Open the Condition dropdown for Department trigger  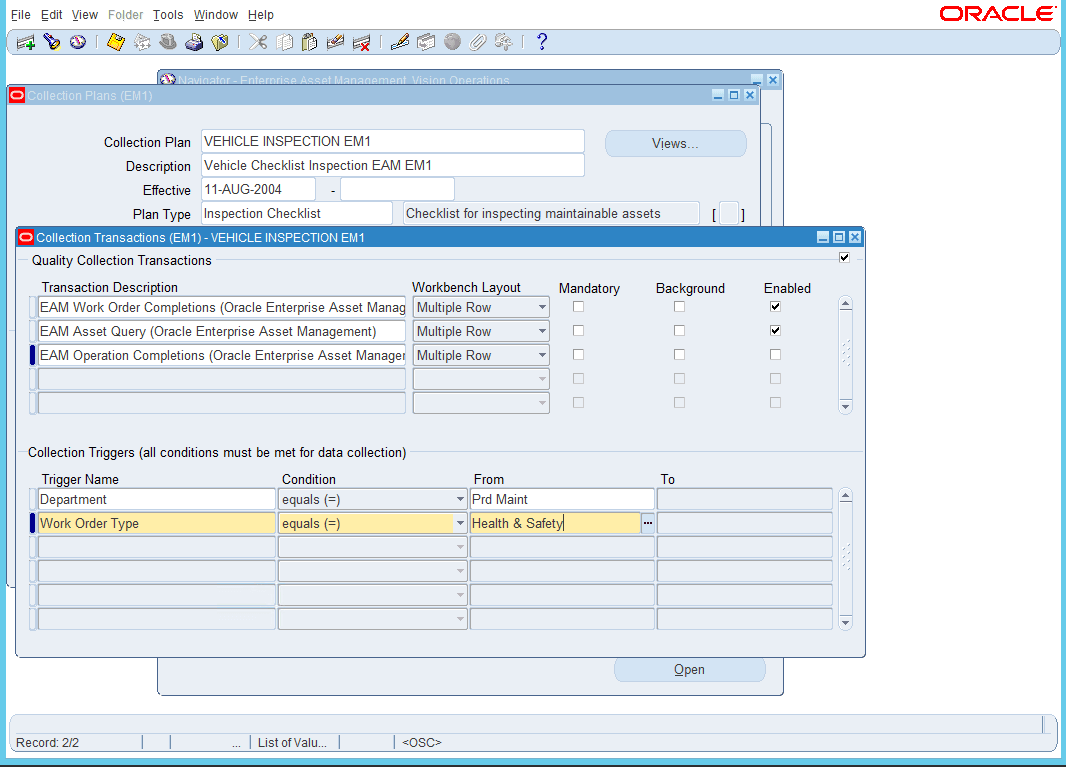pyautogui.click(x=458, y=498)
